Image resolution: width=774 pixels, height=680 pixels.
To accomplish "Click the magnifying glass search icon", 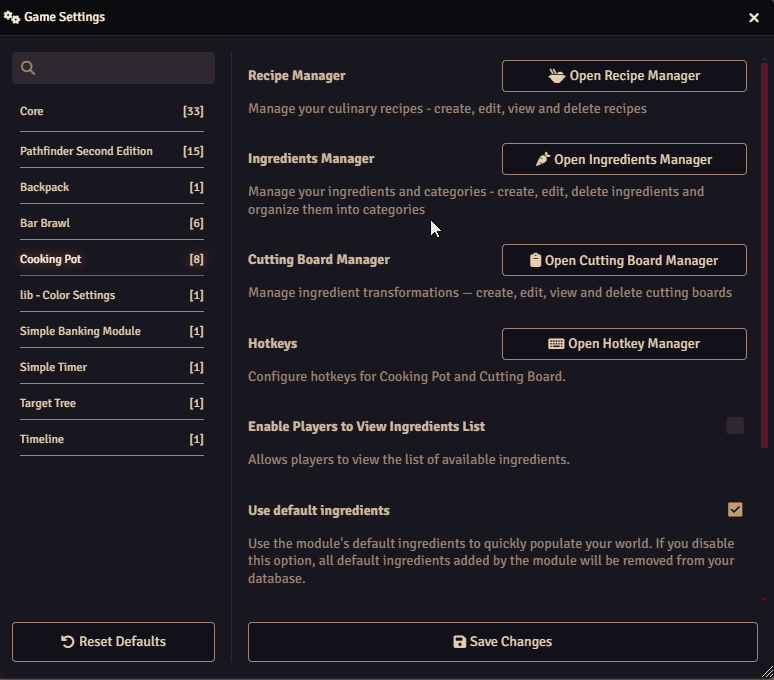I will (28, 68).
